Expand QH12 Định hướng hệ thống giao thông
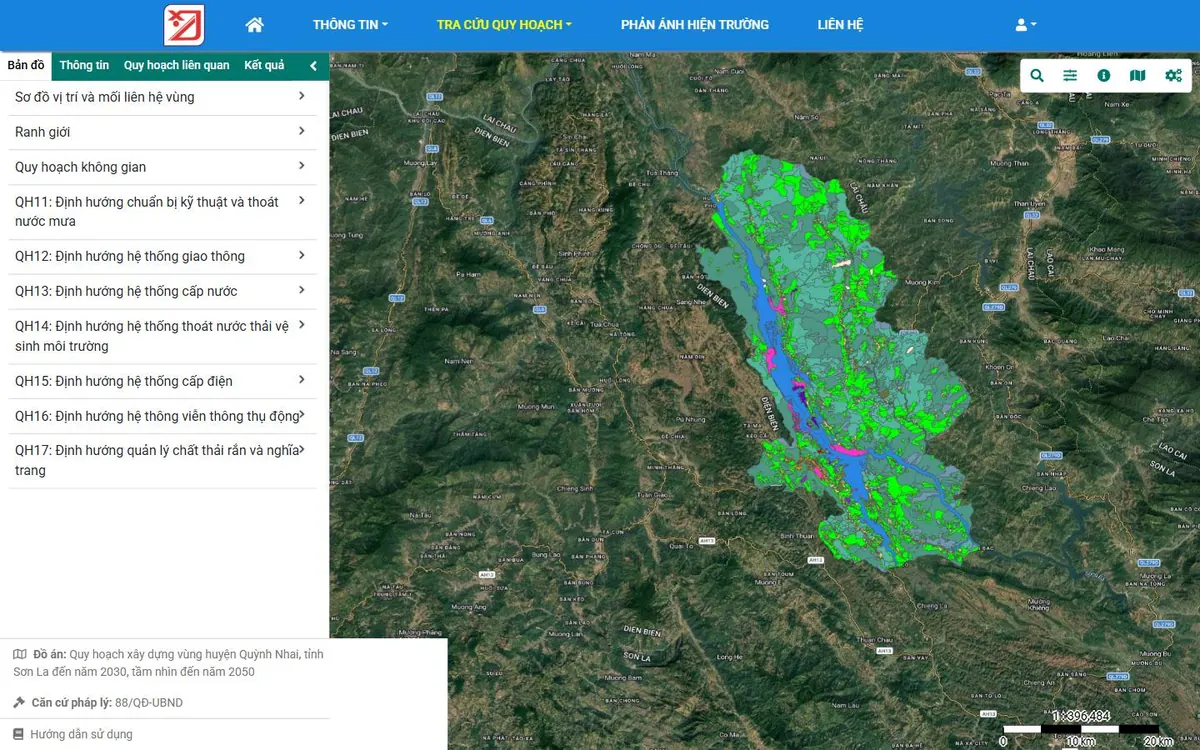The image size is (1200, 750). pos(162,256)
